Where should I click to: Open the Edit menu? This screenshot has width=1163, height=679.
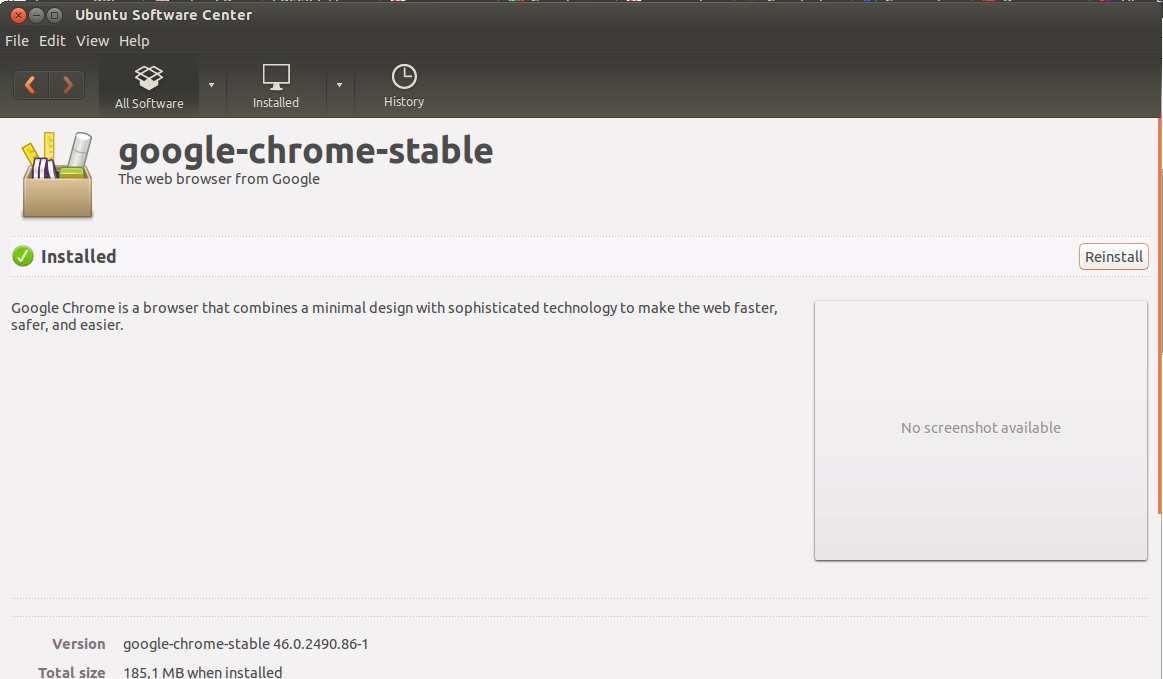coord(52,41)
